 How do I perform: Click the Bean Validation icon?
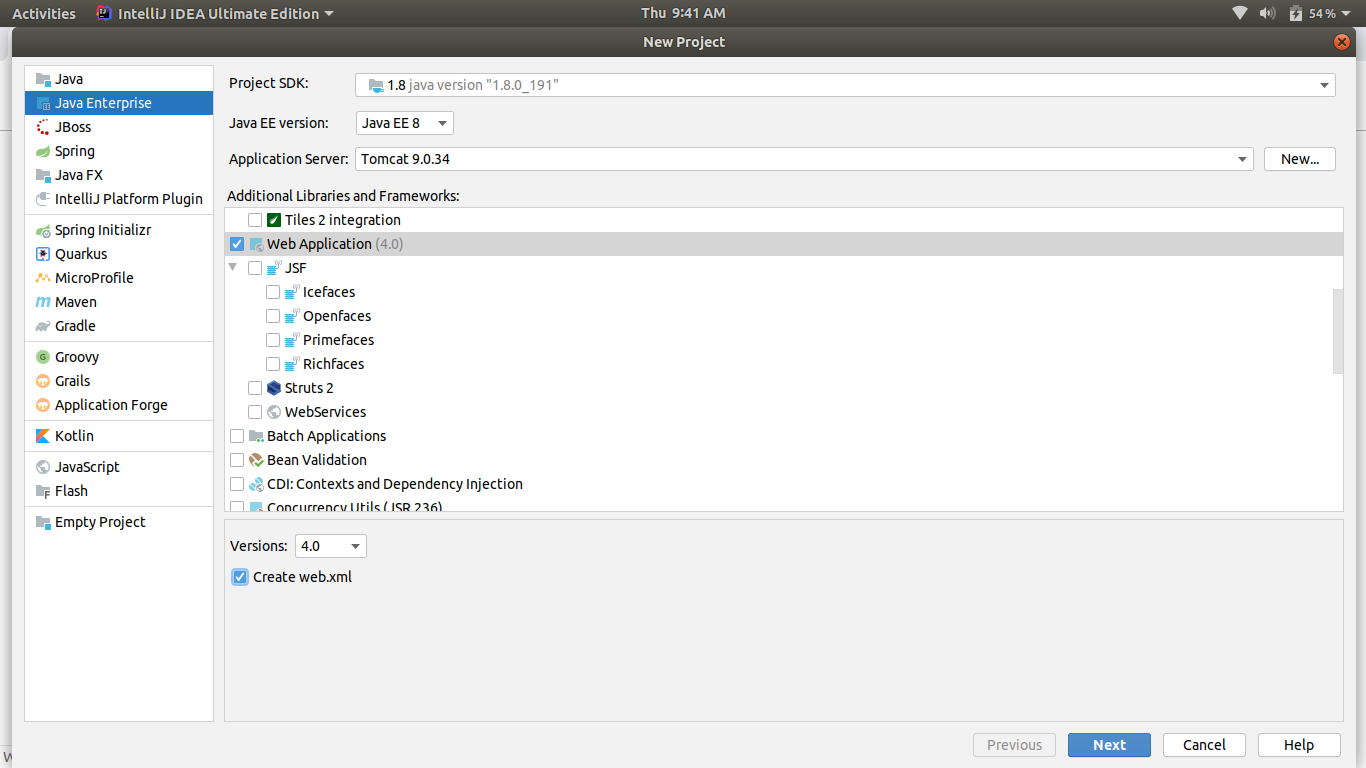point(256,460)
